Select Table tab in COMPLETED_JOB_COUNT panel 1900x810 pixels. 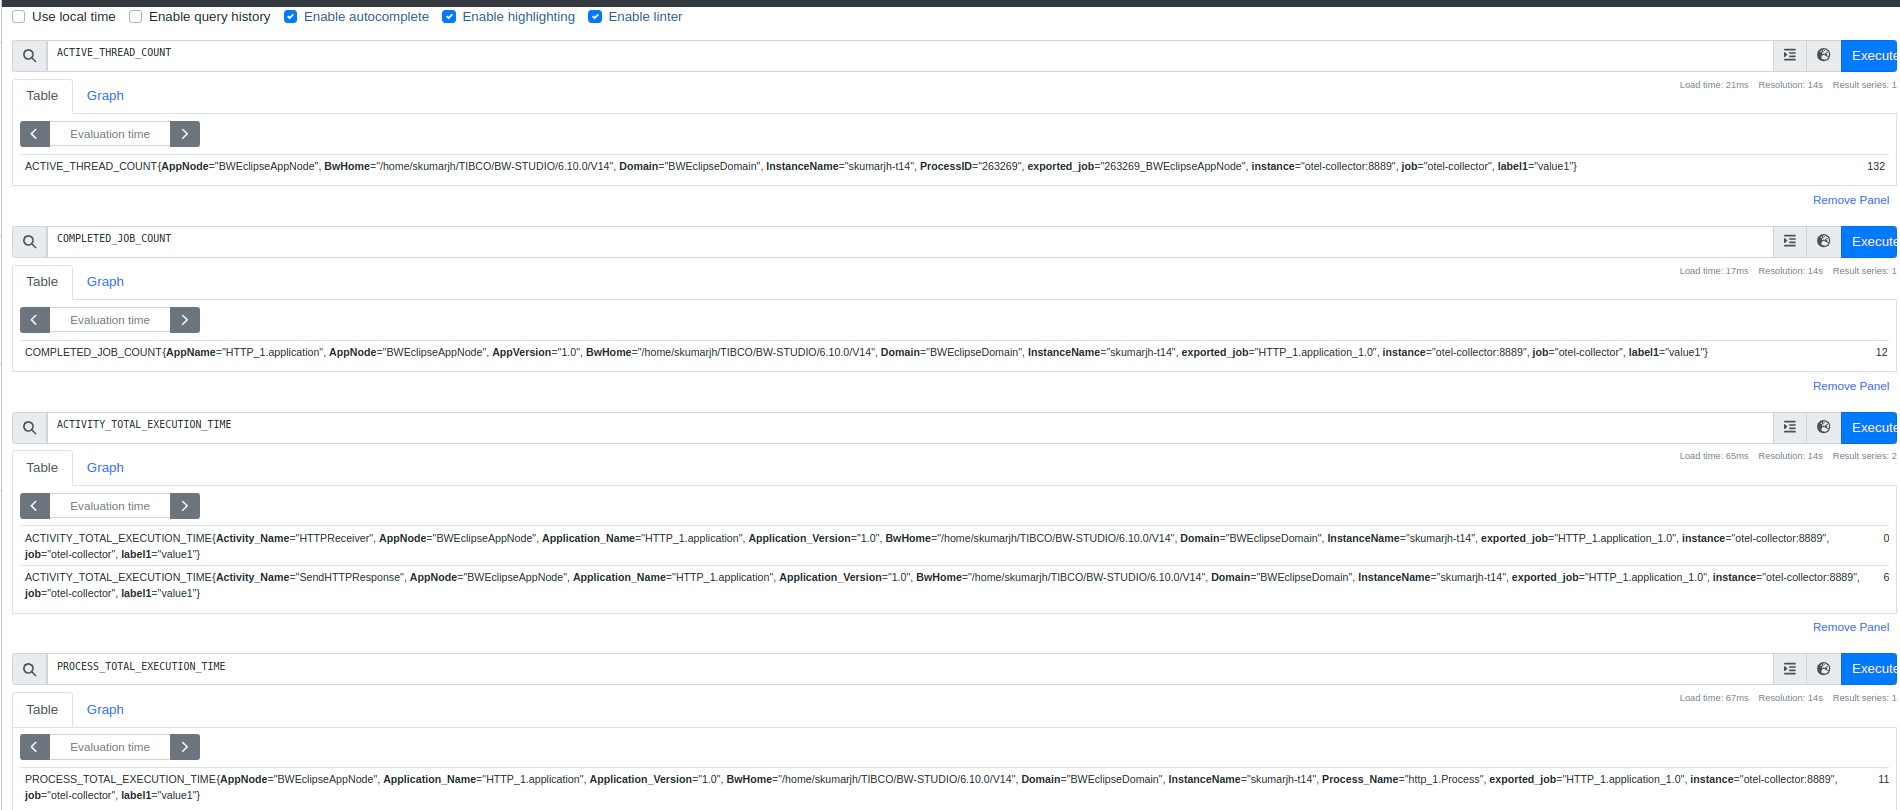(42, 282)
